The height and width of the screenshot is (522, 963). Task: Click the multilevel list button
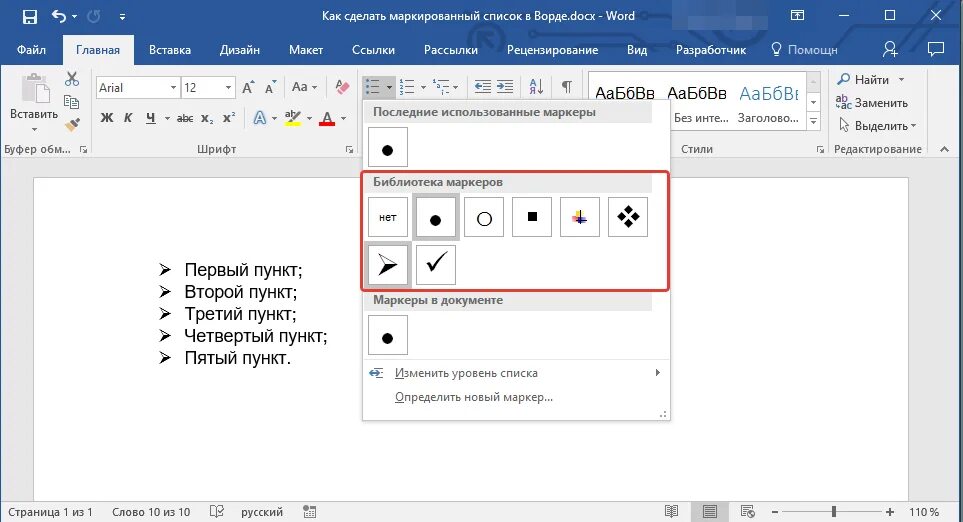[441, 87]
